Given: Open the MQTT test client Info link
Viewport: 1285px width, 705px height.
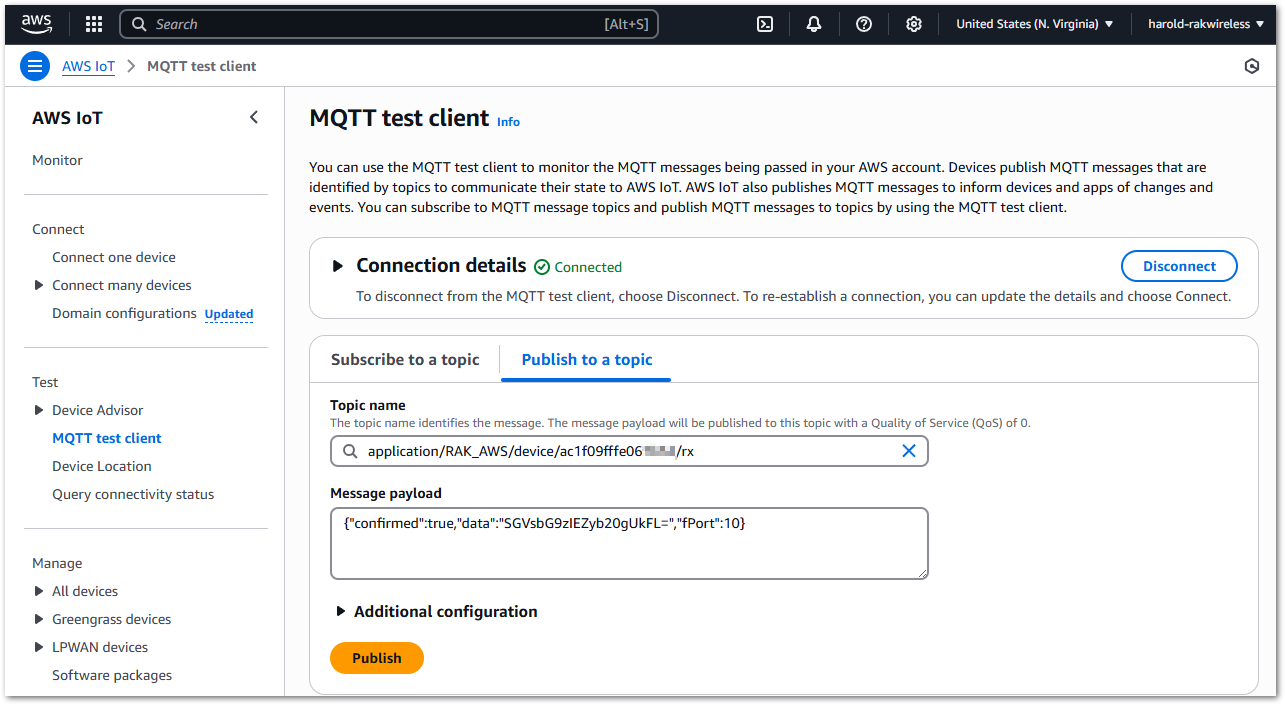Looking at the screenshot, I should coord(508,122).
